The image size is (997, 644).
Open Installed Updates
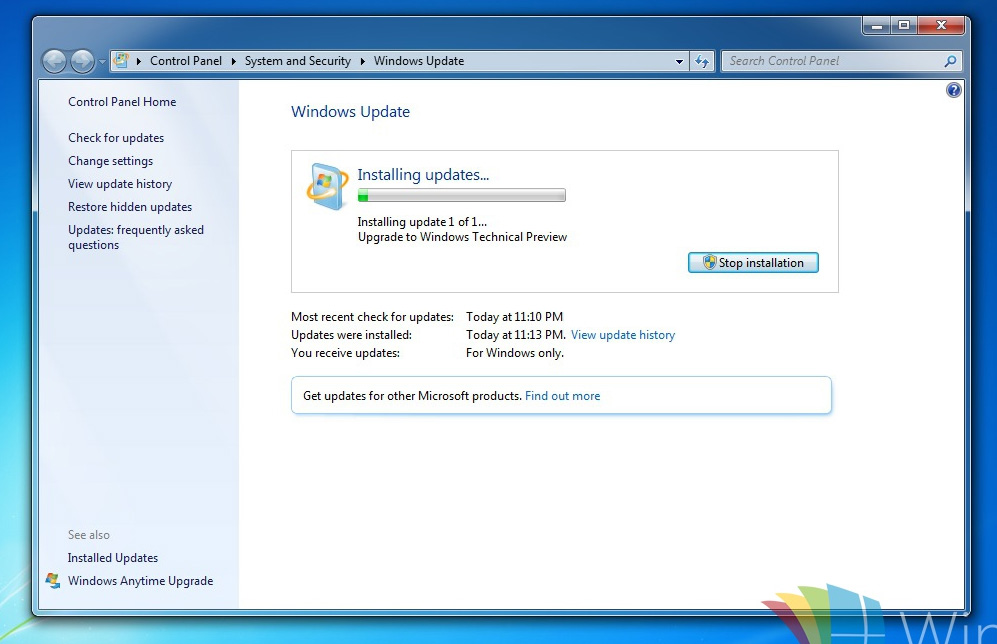(x=113, y=558)
